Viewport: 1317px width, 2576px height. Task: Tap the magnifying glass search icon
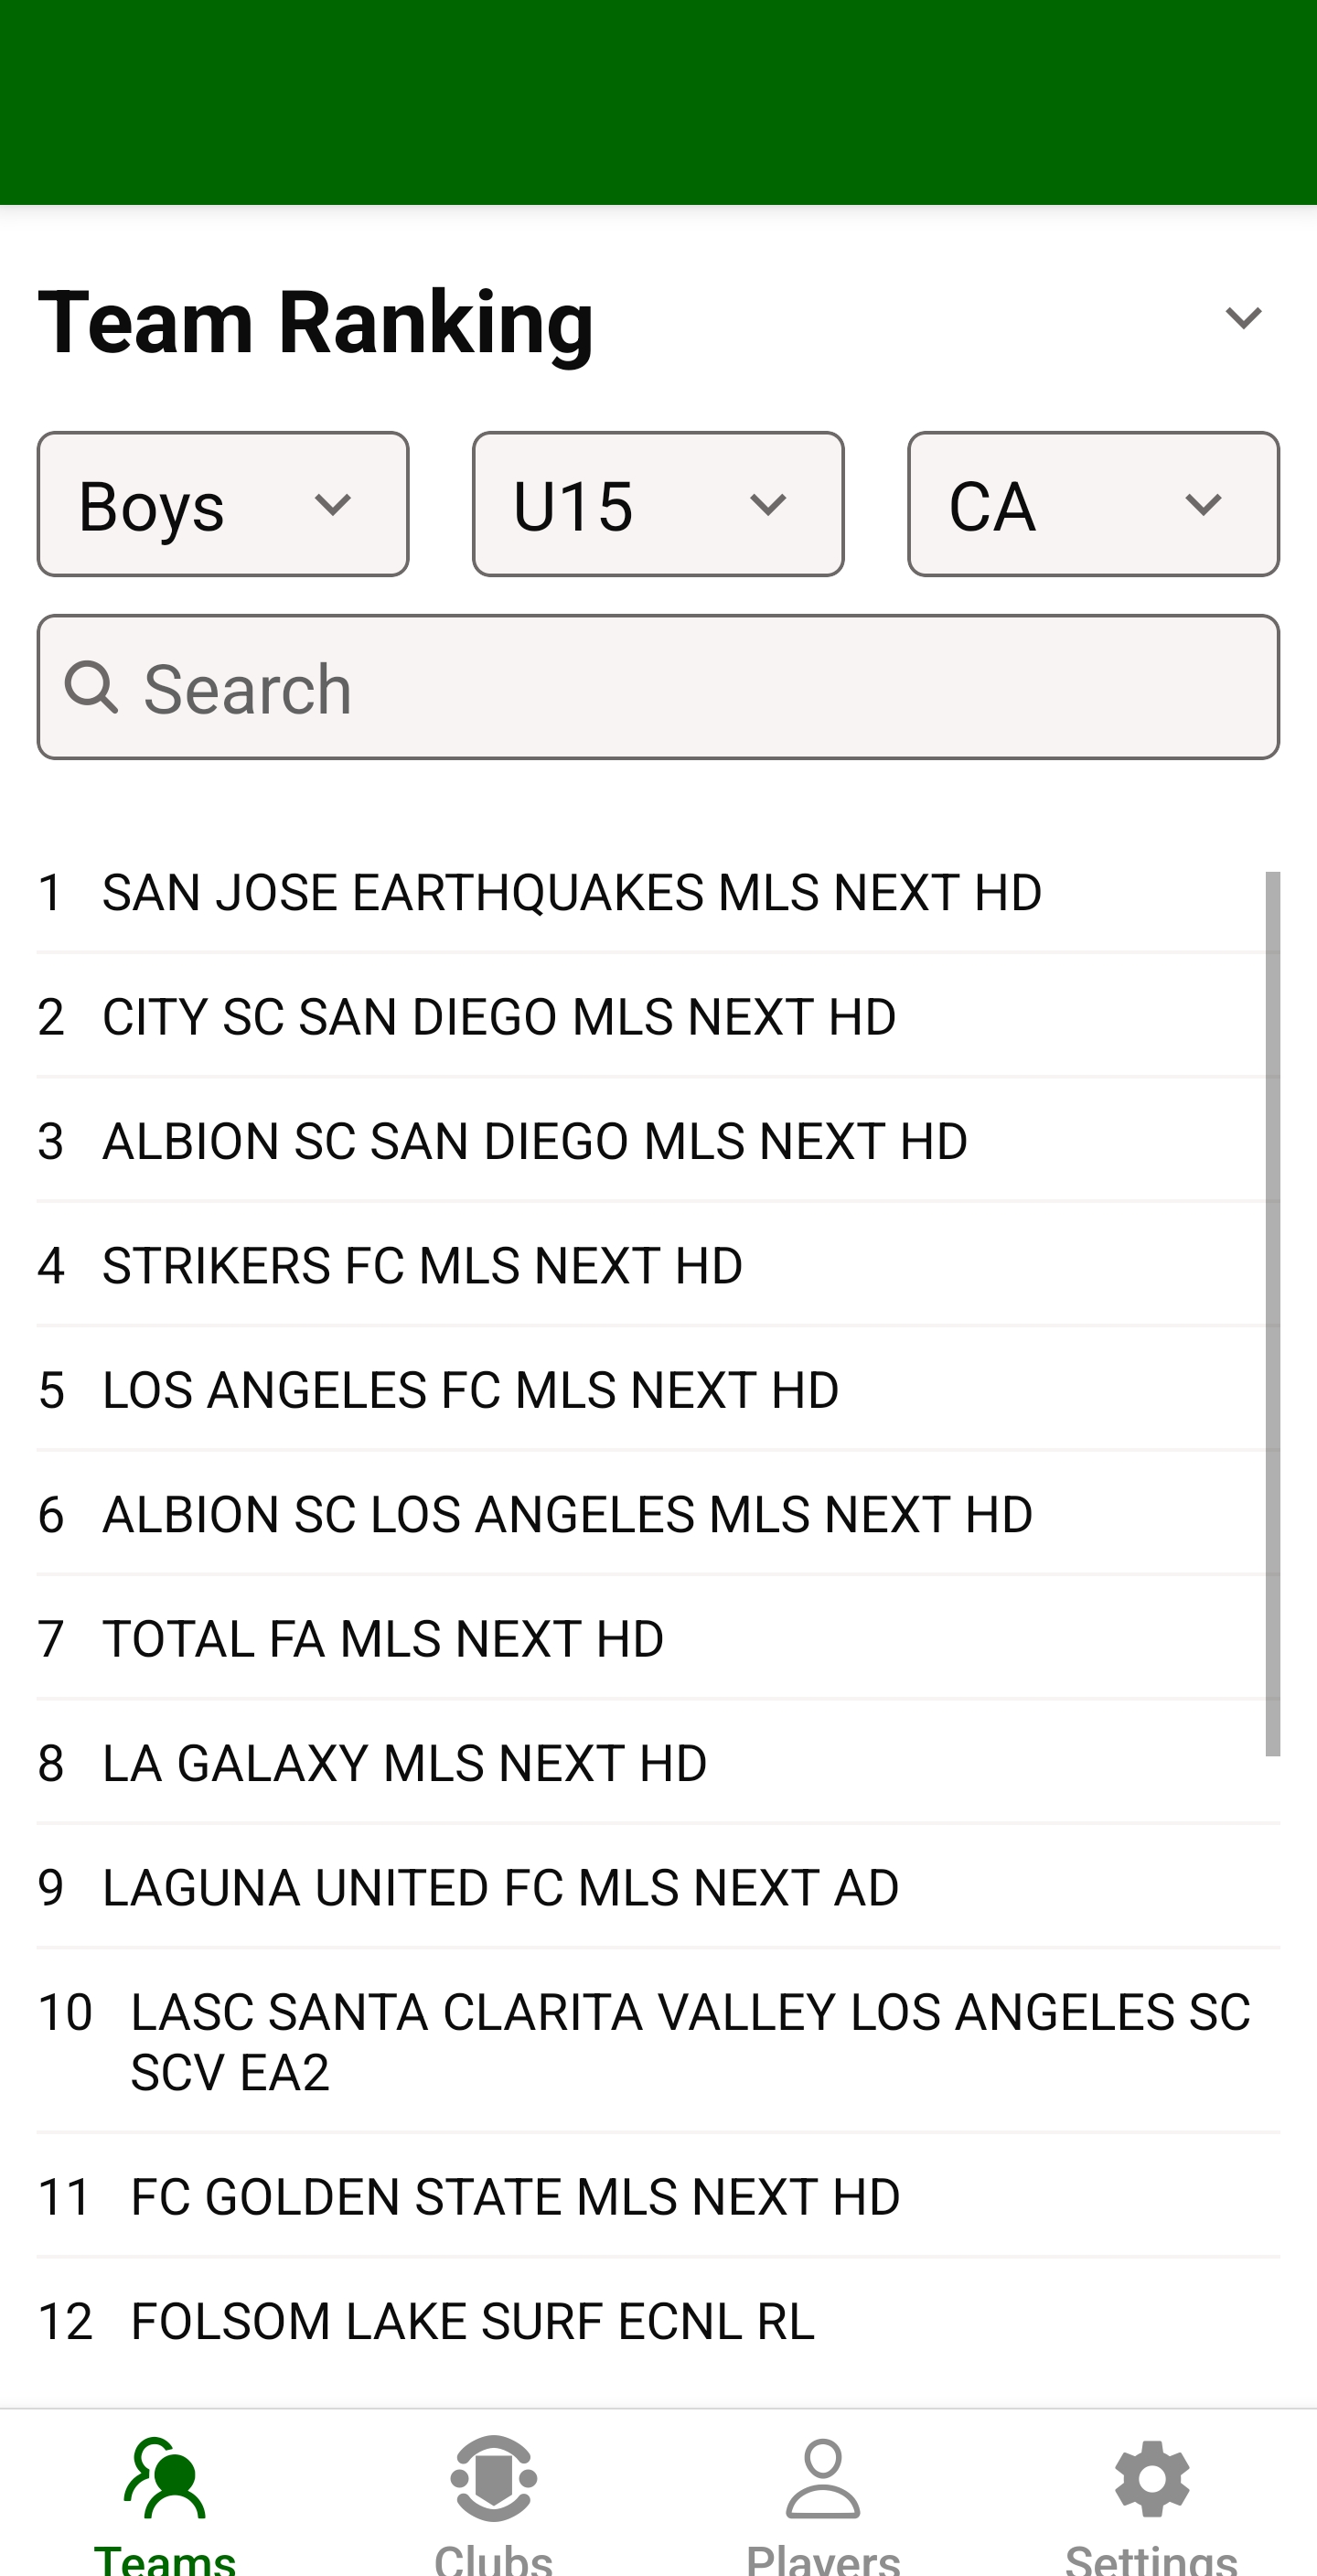tap(92, 688)
